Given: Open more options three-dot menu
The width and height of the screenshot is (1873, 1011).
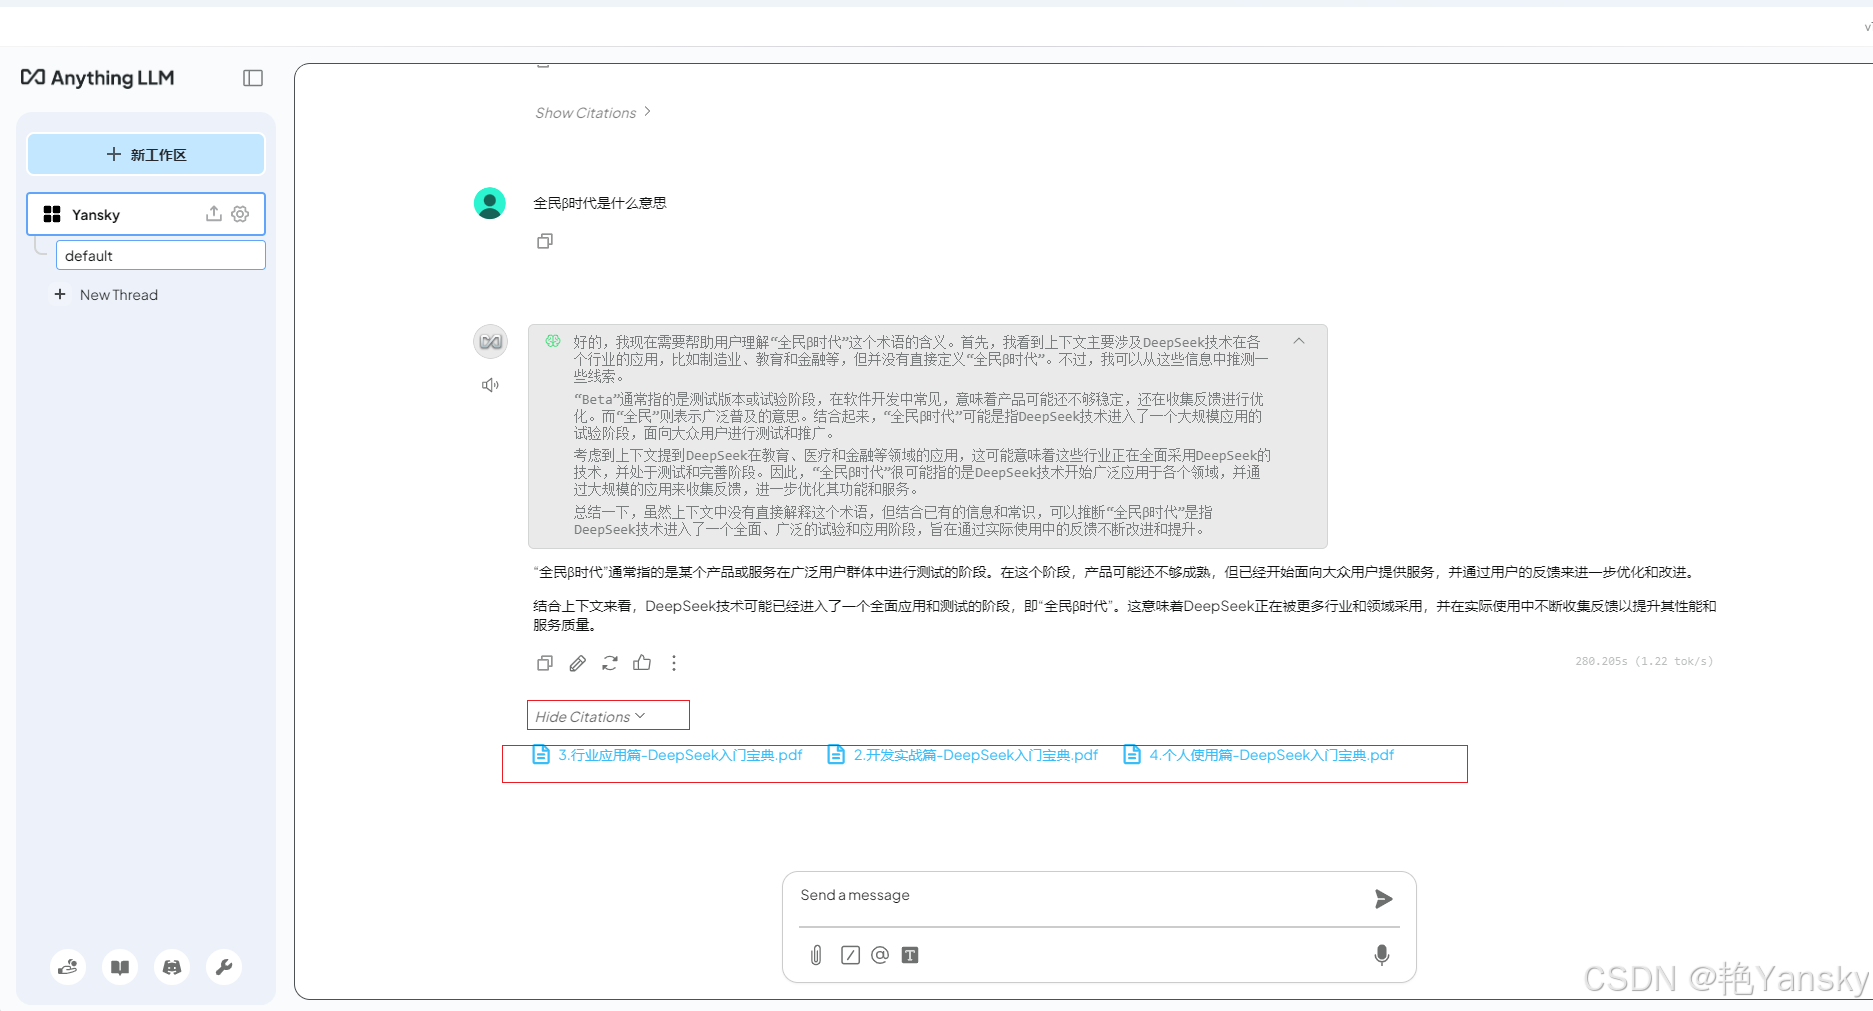Looking at the screenshot, I should click(674, 663).
